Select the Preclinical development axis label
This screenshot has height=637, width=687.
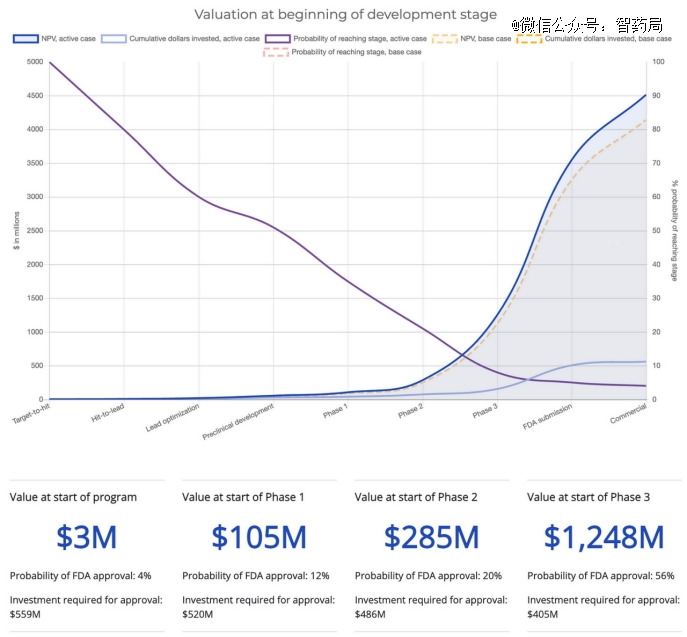coord(238,421)
